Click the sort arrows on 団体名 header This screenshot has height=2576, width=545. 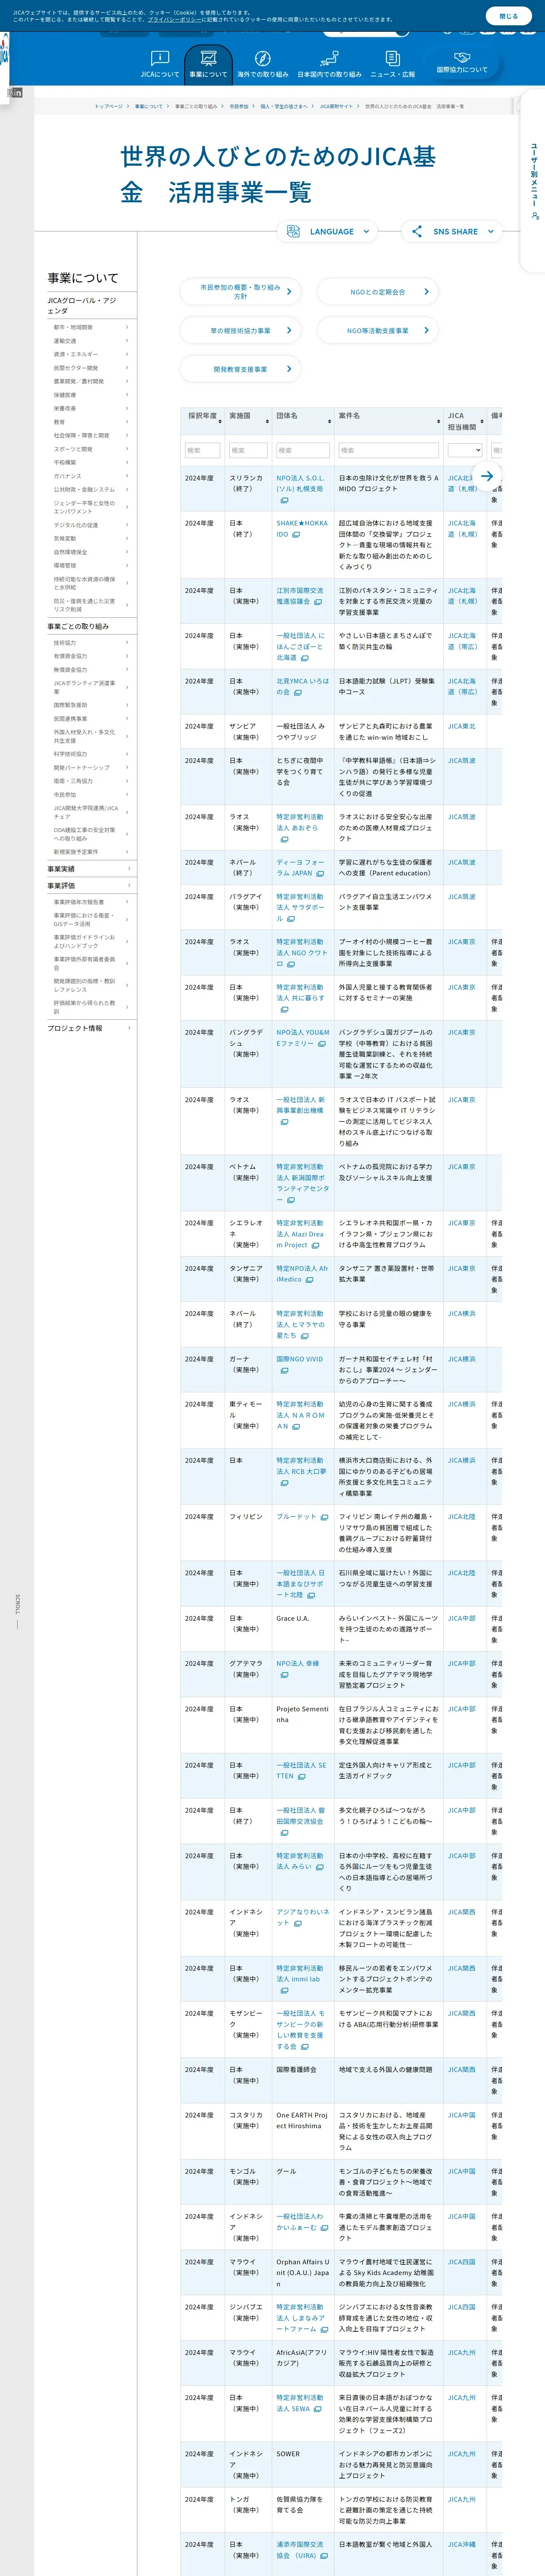pyautogui.click(x=329, y=421)
